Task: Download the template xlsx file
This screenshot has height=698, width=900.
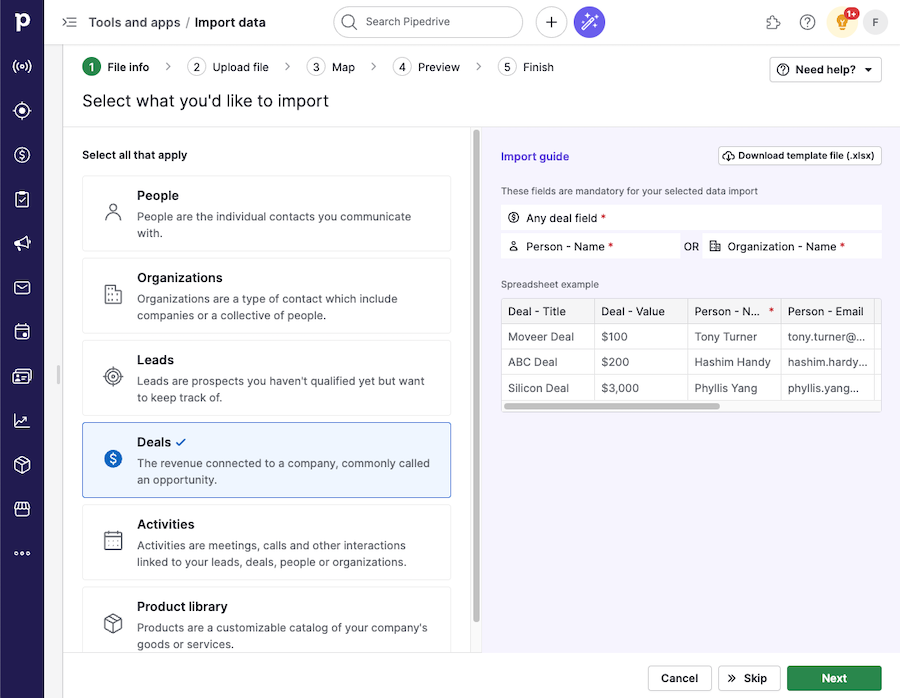Action: click(x=800, y=156)
